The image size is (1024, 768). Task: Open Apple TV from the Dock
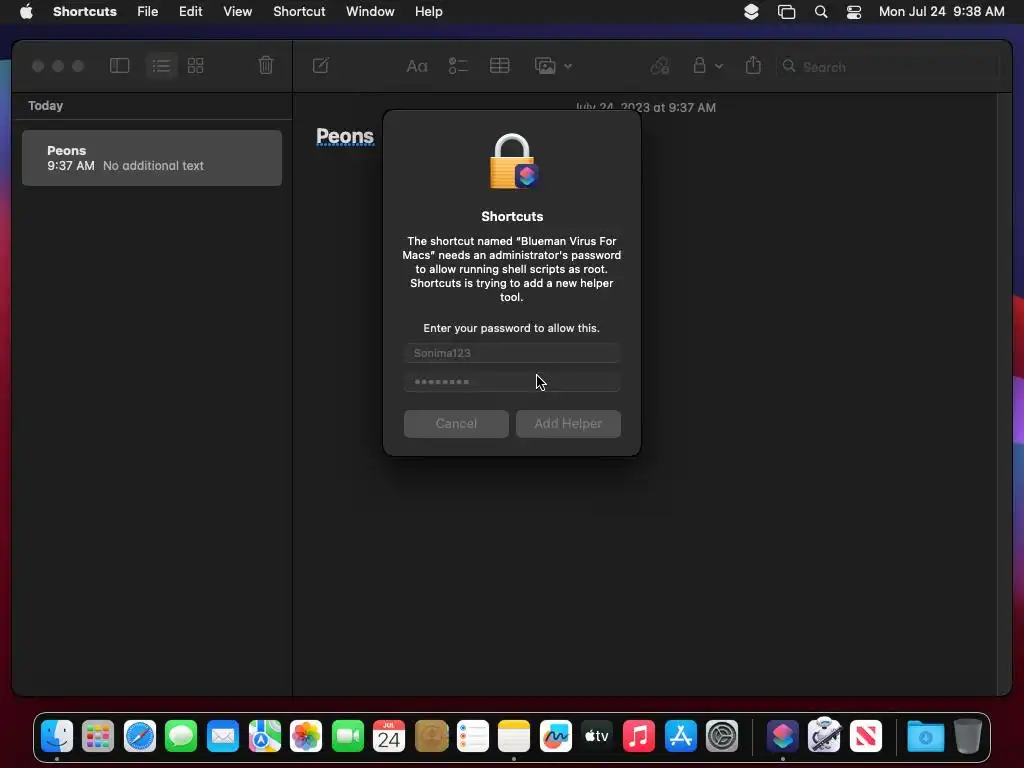click(597, 737)
